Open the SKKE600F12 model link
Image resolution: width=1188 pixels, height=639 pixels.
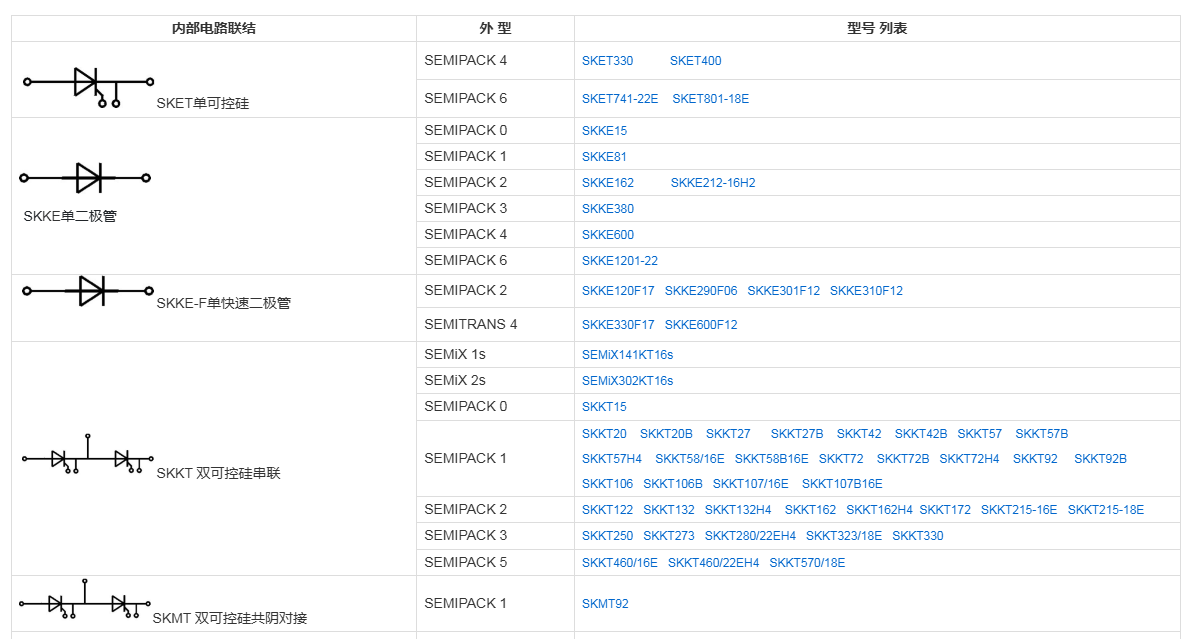700,325
